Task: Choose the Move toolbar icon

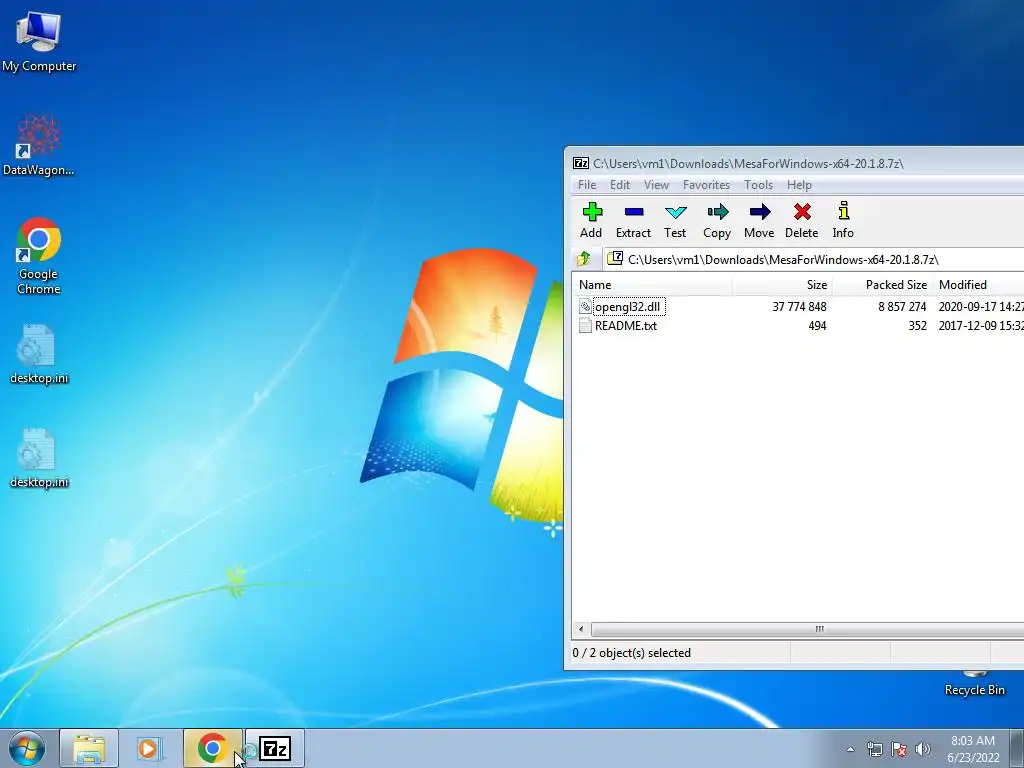Action: pos(759,221)
